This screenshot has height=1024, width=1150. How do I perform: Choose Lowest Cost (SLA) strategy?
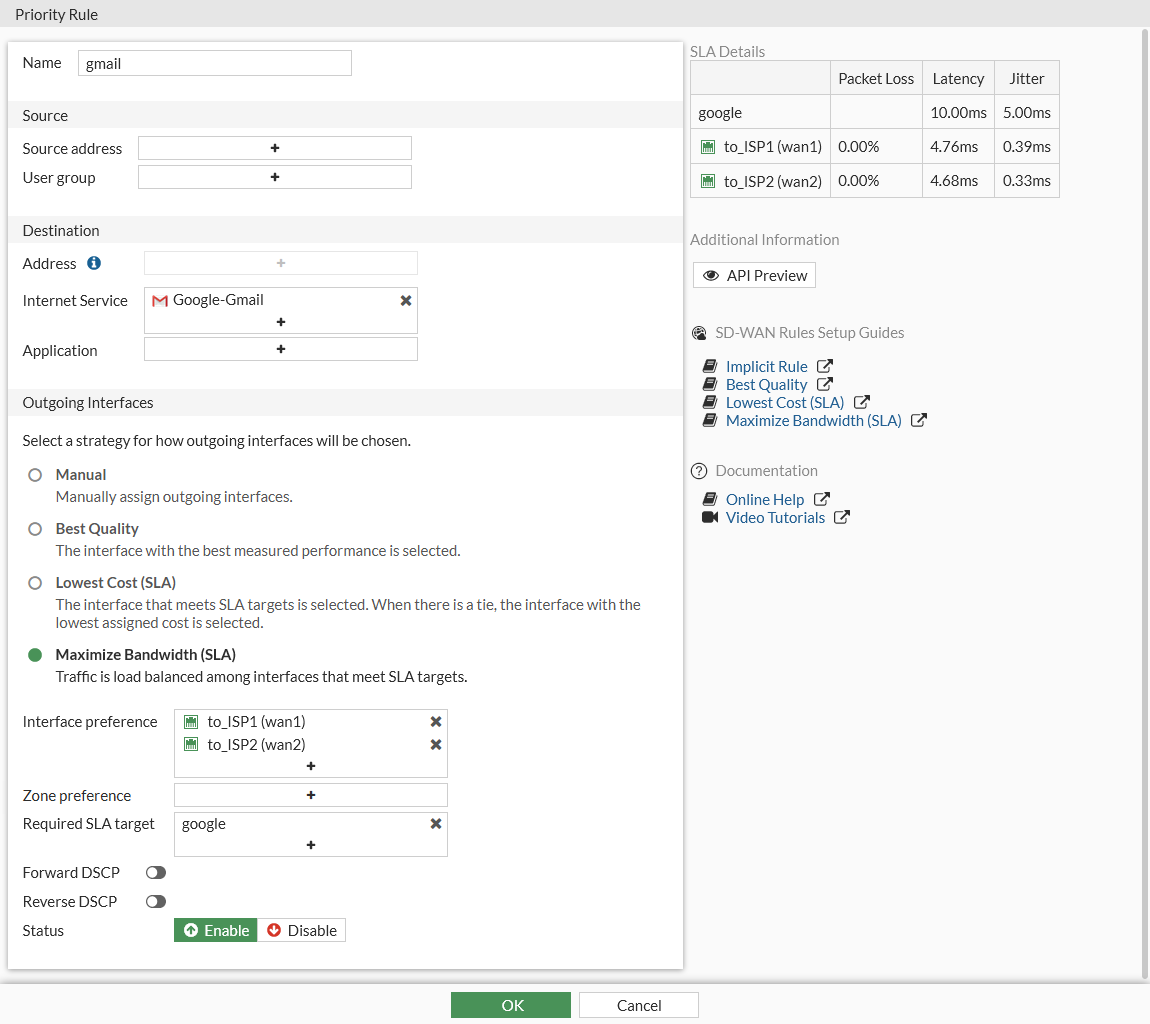coord(34,583)
